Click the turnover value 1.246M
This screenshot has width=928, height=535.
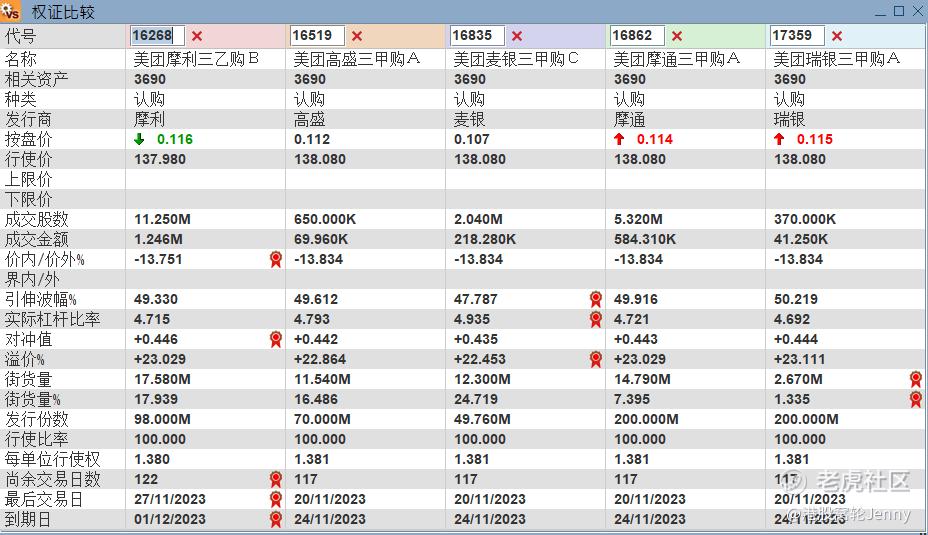158,240
